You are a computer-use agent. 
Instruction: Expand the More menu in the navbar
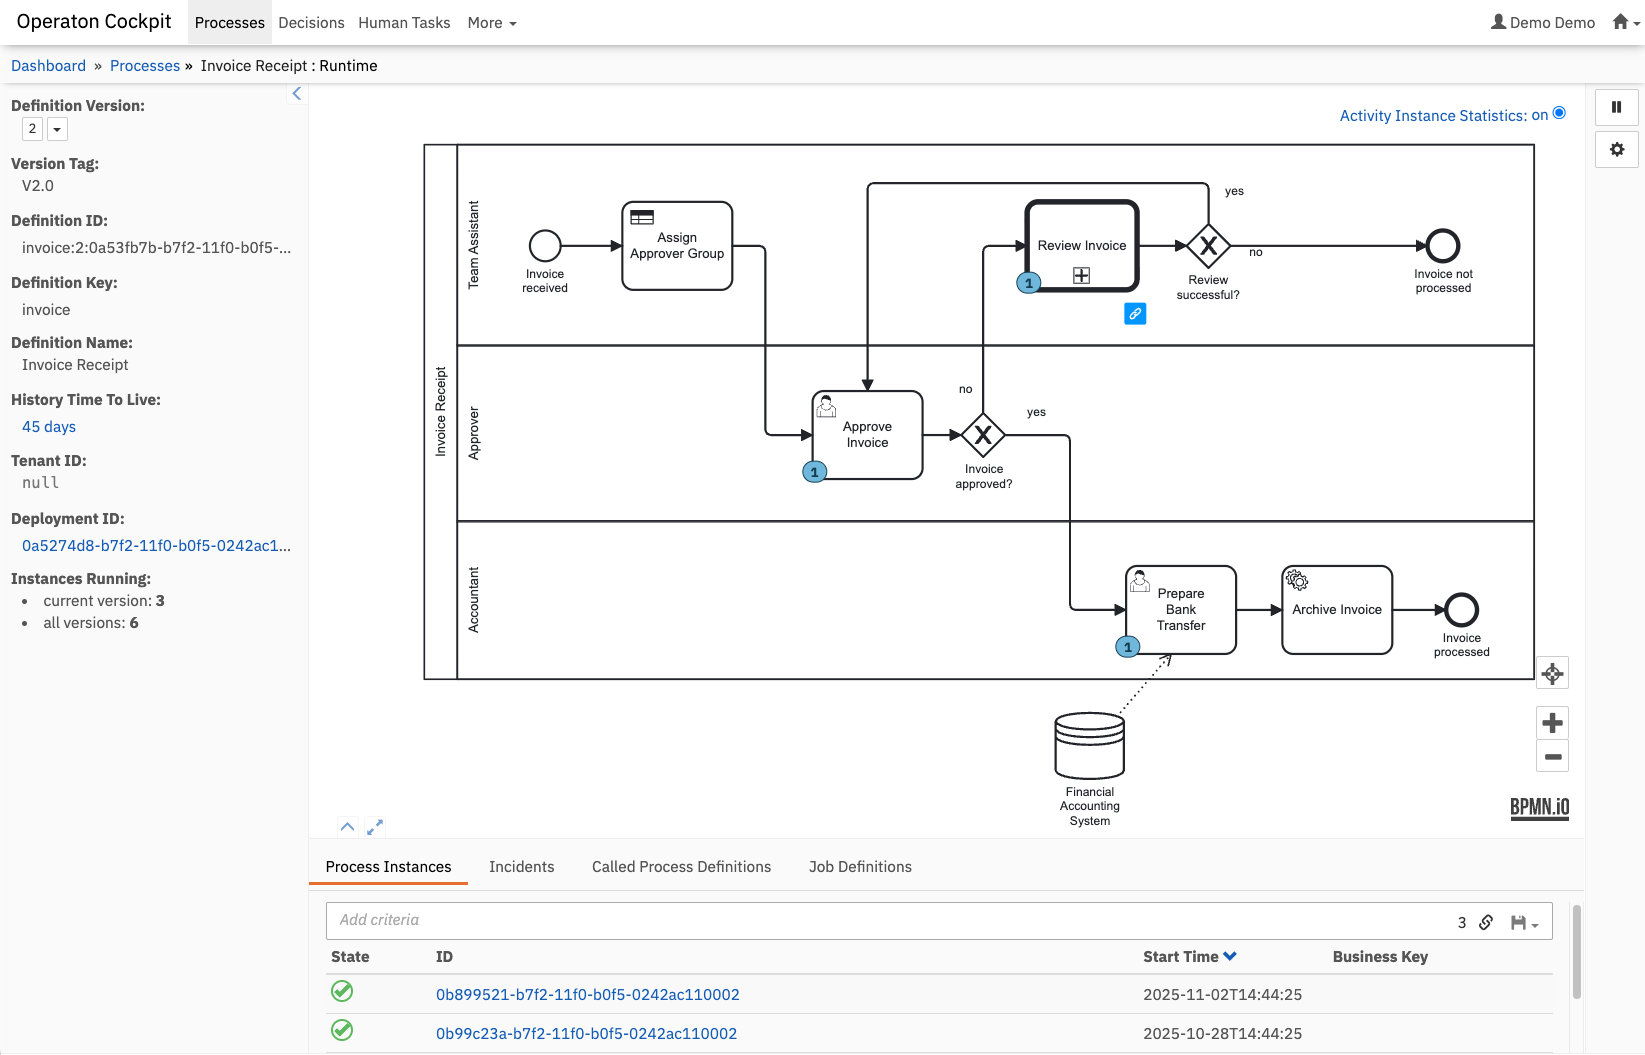tap(492, 22)
